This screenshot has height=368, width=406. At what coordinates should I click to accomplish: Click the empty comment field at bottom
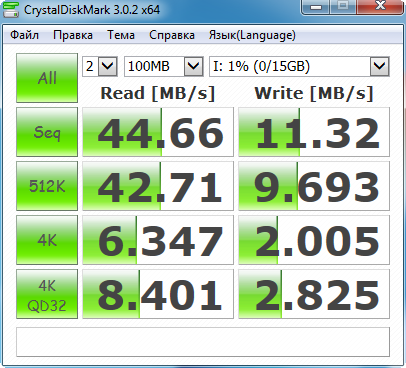pyautogui.click(x=203, y=342)
